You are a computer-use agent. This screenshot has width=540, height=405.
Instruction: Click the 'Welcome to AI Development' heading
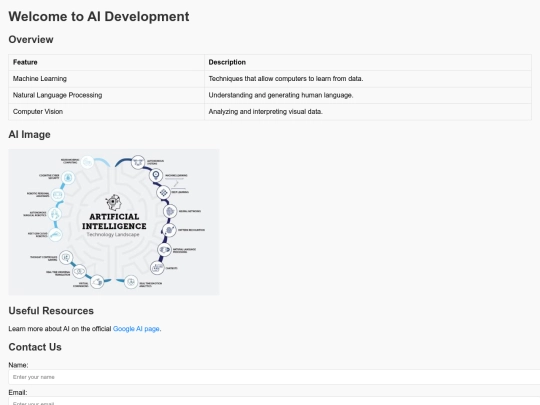coord(99,17)
